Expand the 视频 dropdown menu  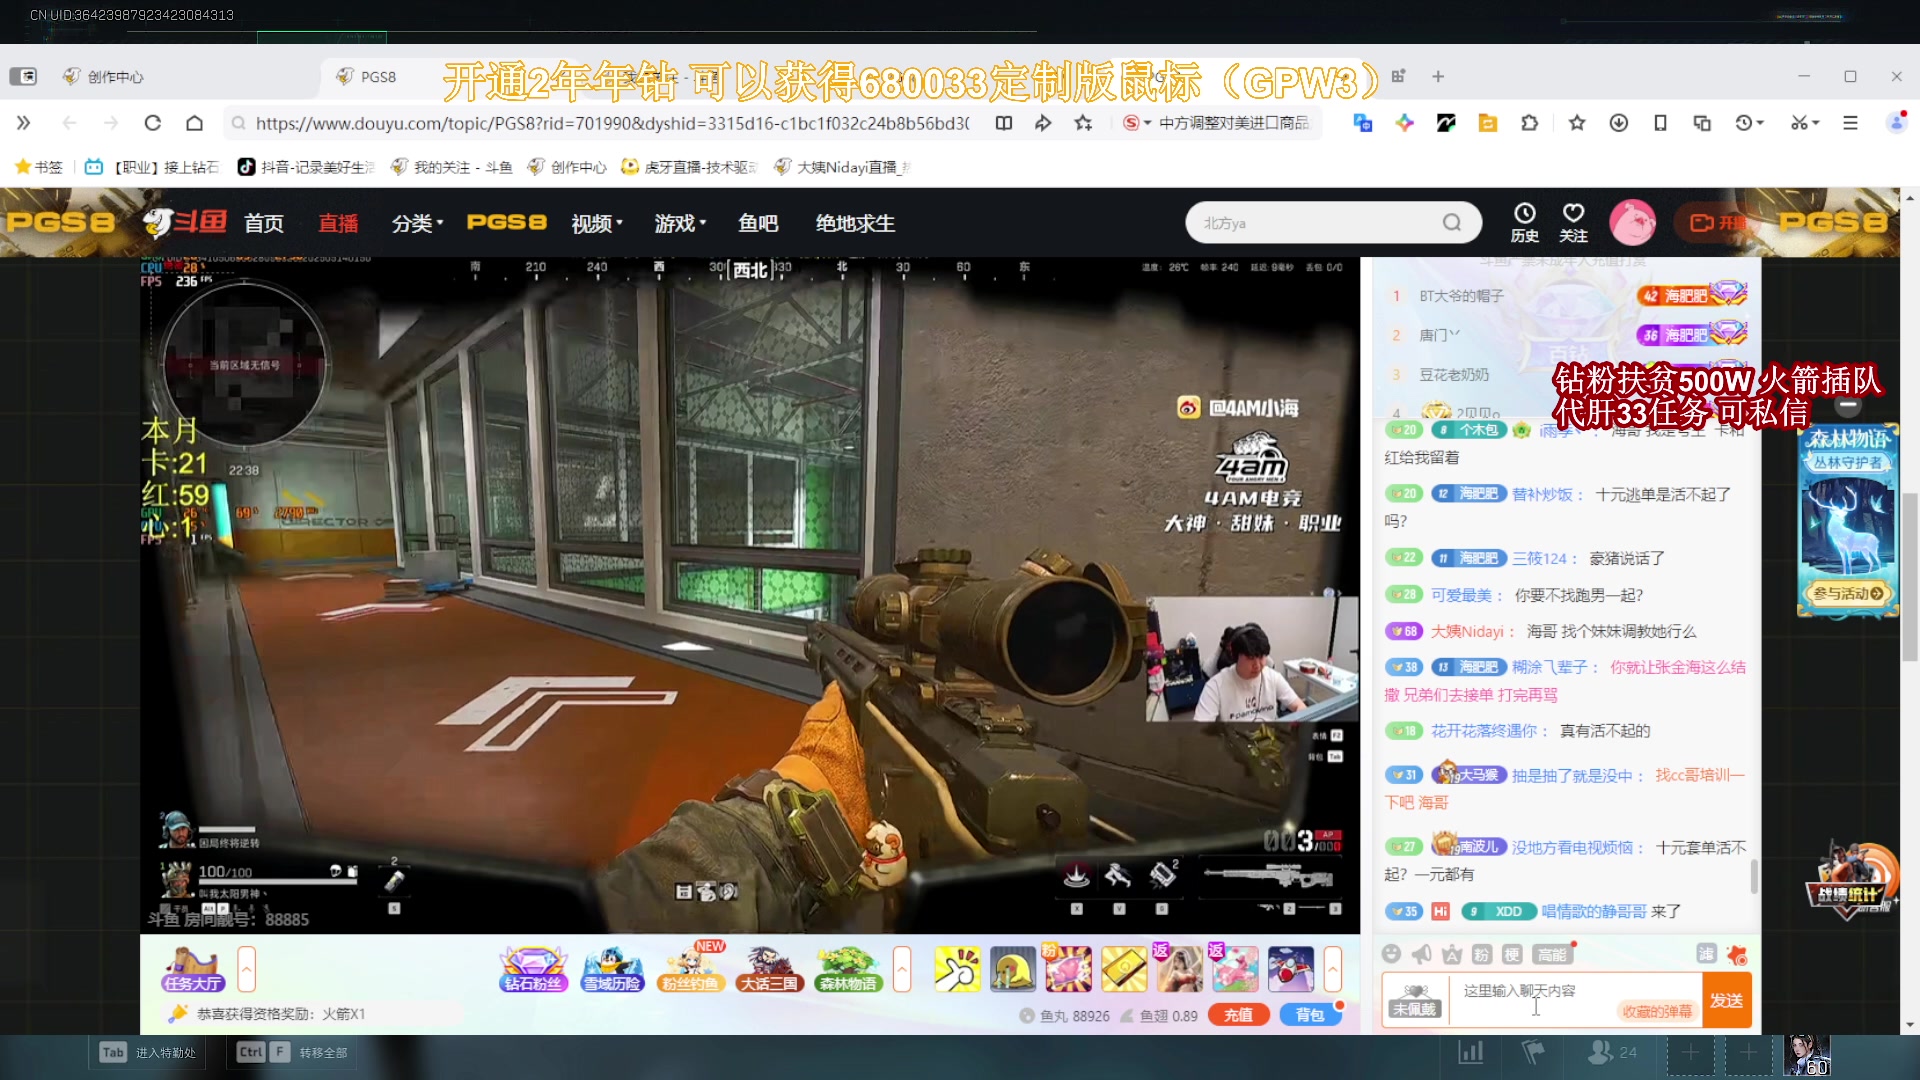597,223
